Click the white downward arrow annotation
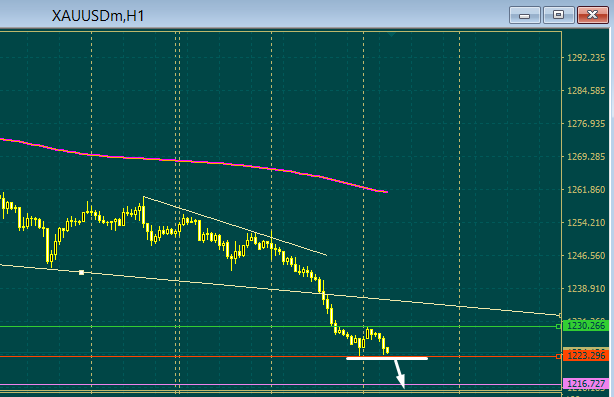 pos(399,374)
